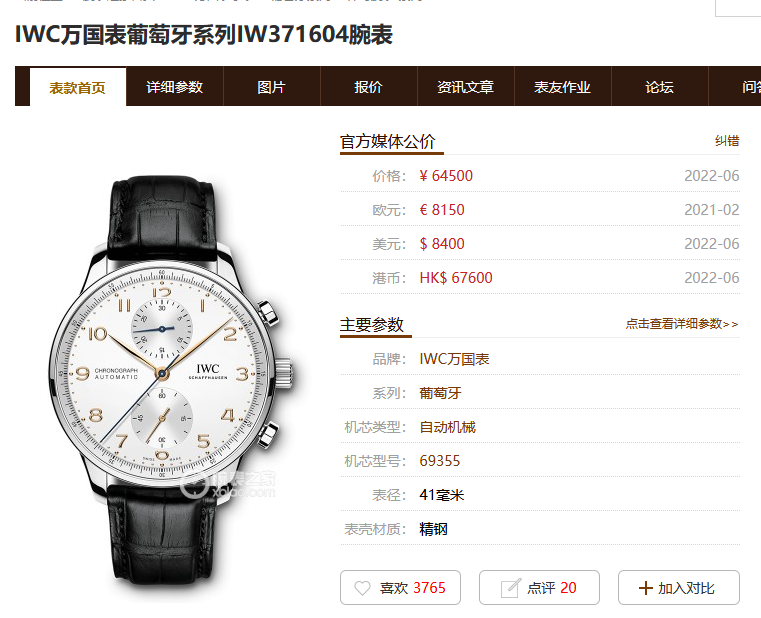Viewport: 761px width, 618px height.
Task: Open the 论坛 tab
Action: coord(660,87)
